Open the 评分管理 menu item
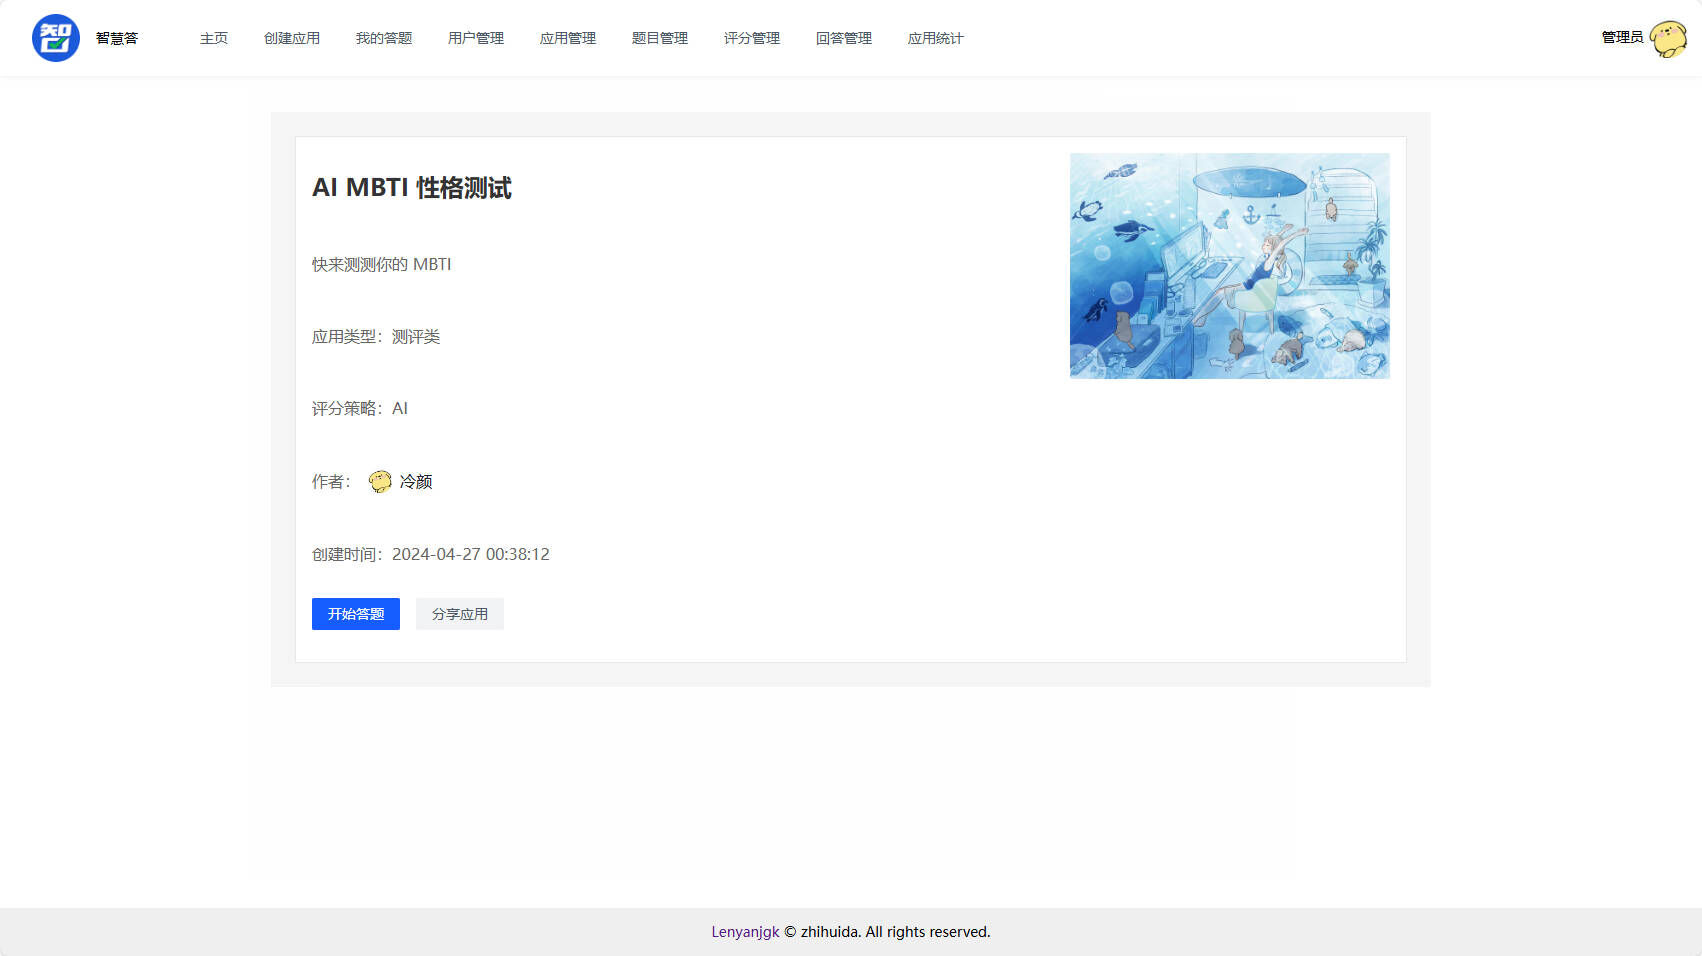 click(x=752, y=38)
